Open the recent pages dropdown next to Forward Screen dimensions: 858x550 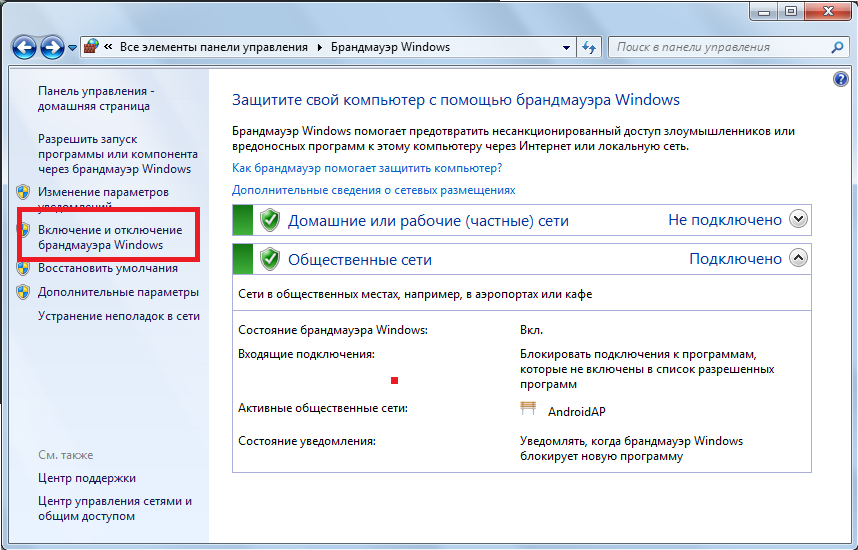[72, 47]
